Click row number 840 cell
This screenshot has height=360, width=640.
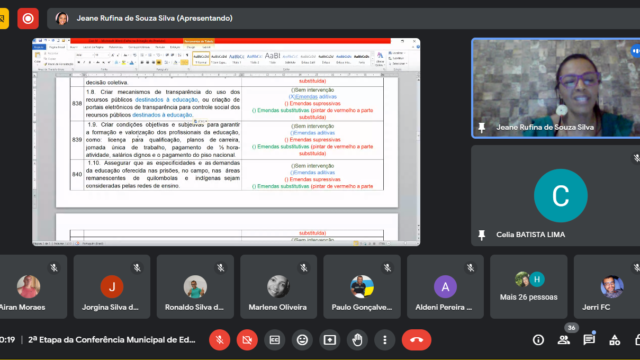click(77, 174)
